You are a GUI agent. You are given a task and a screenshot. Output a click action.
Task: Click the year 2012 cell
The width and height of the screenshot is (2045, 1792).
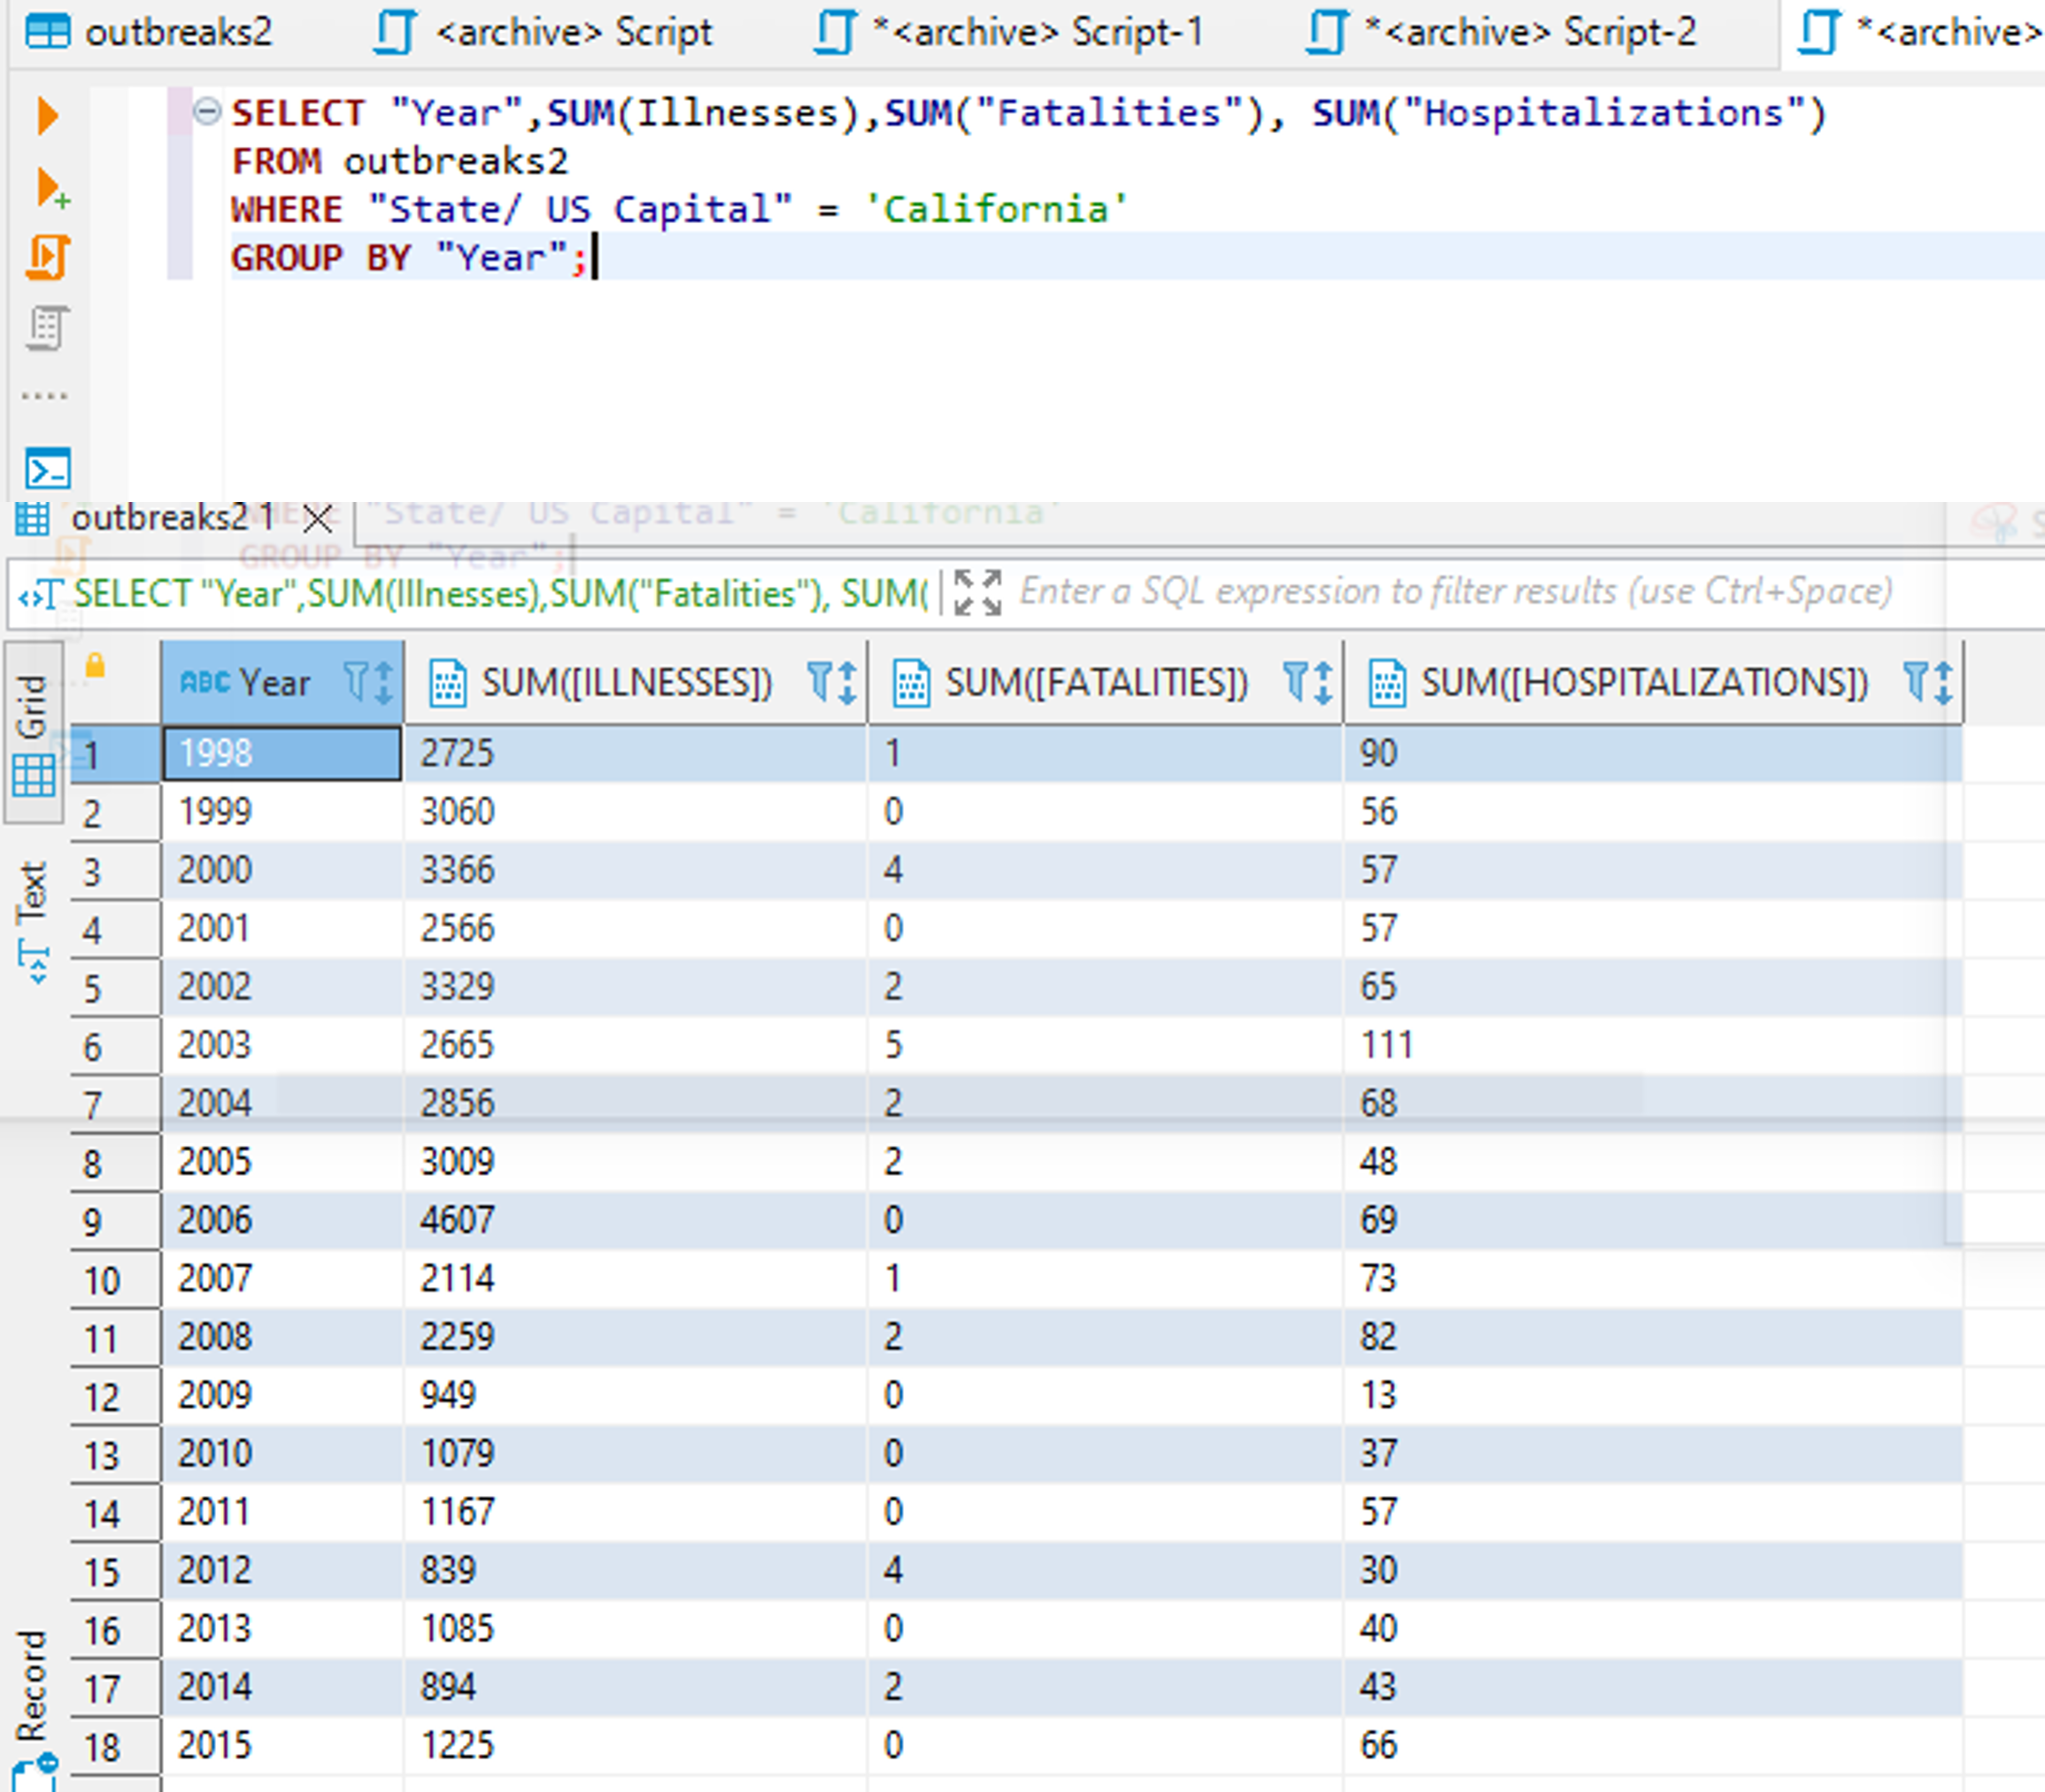click(282, 1570)
